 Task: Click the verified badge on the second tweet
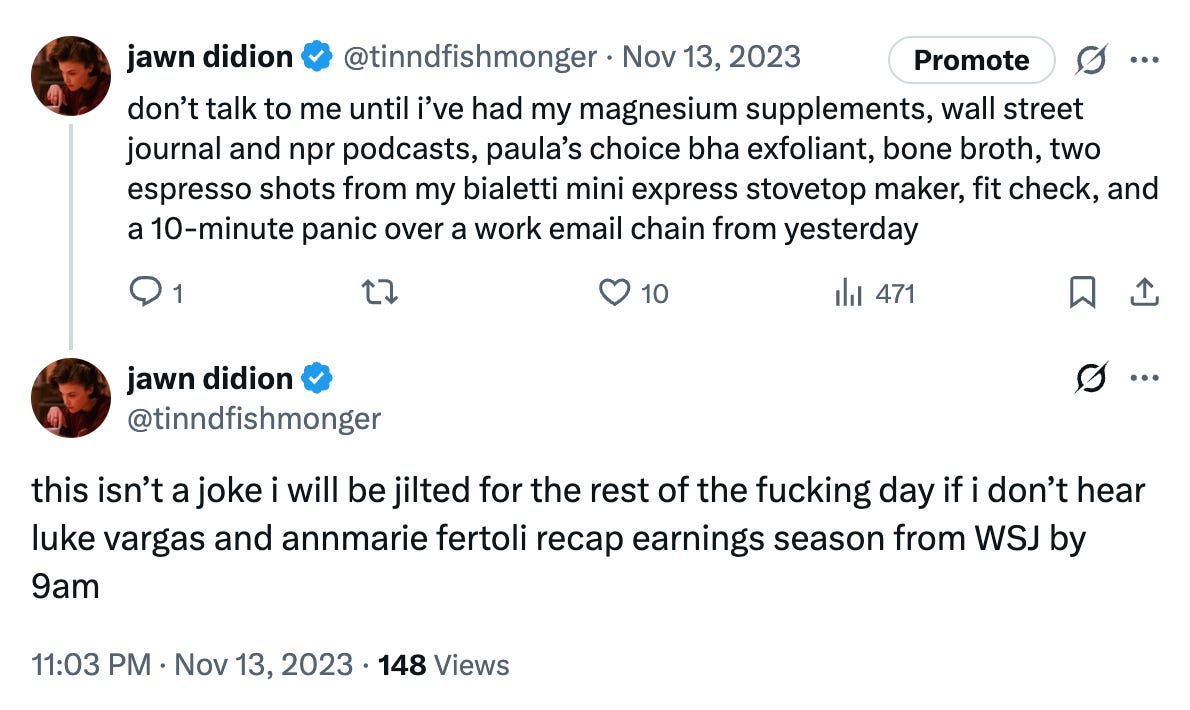pos(318,379)
